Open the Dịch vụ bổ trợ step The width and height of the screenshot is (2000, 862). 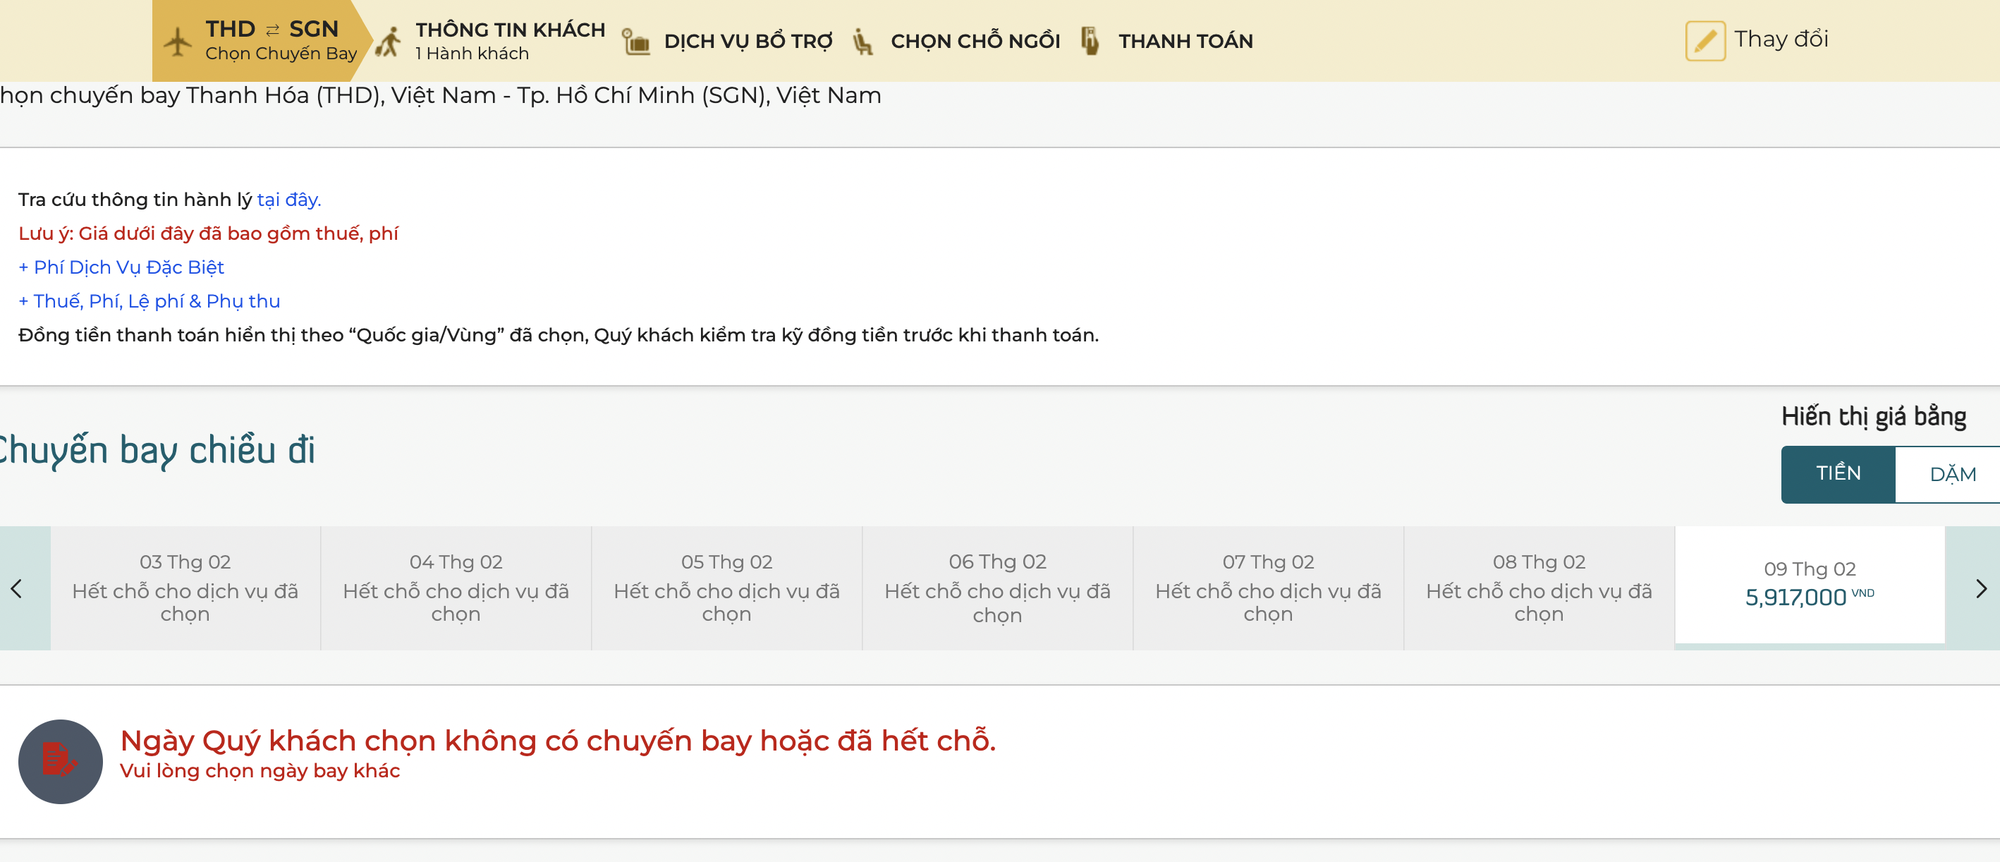pos(728,41)
